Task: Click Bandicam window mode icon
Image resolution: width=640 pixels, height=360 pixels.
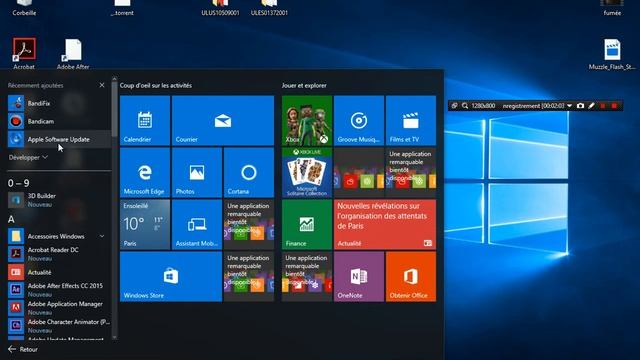Action: pos(454,106)
